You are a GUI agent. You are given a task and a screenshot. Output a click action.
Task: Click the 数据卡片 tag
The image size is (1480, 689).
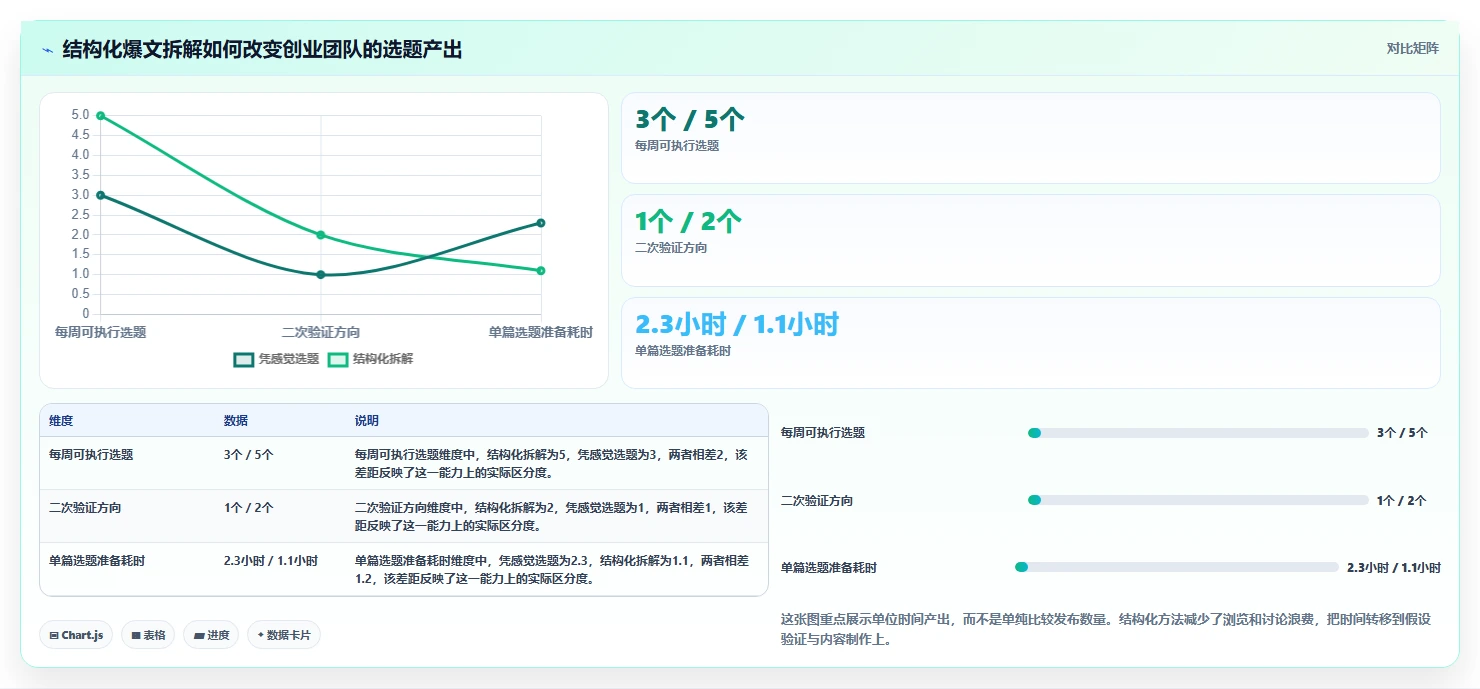point(284,635)
